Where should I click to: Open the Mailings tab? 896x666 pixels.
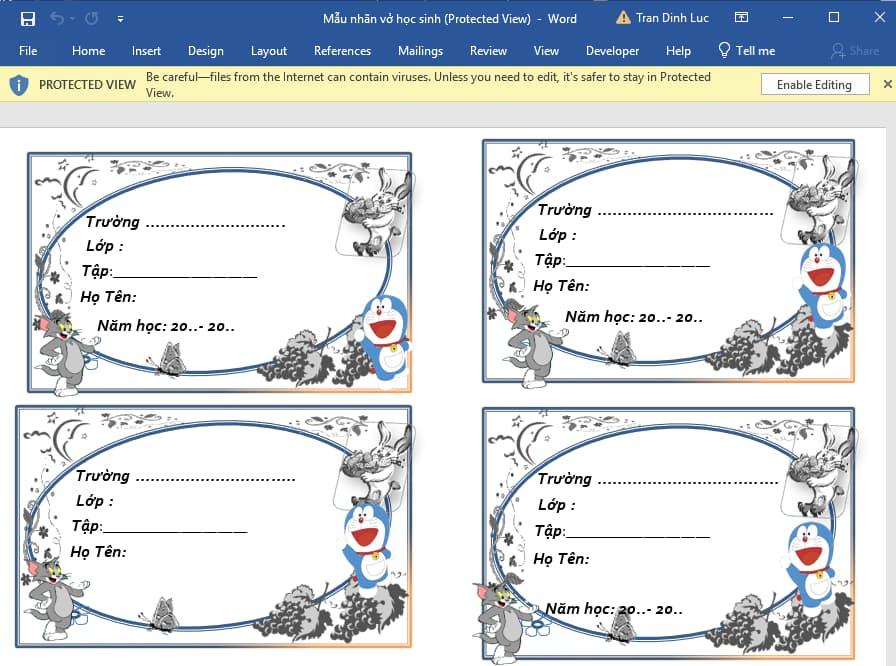[421, 51]
